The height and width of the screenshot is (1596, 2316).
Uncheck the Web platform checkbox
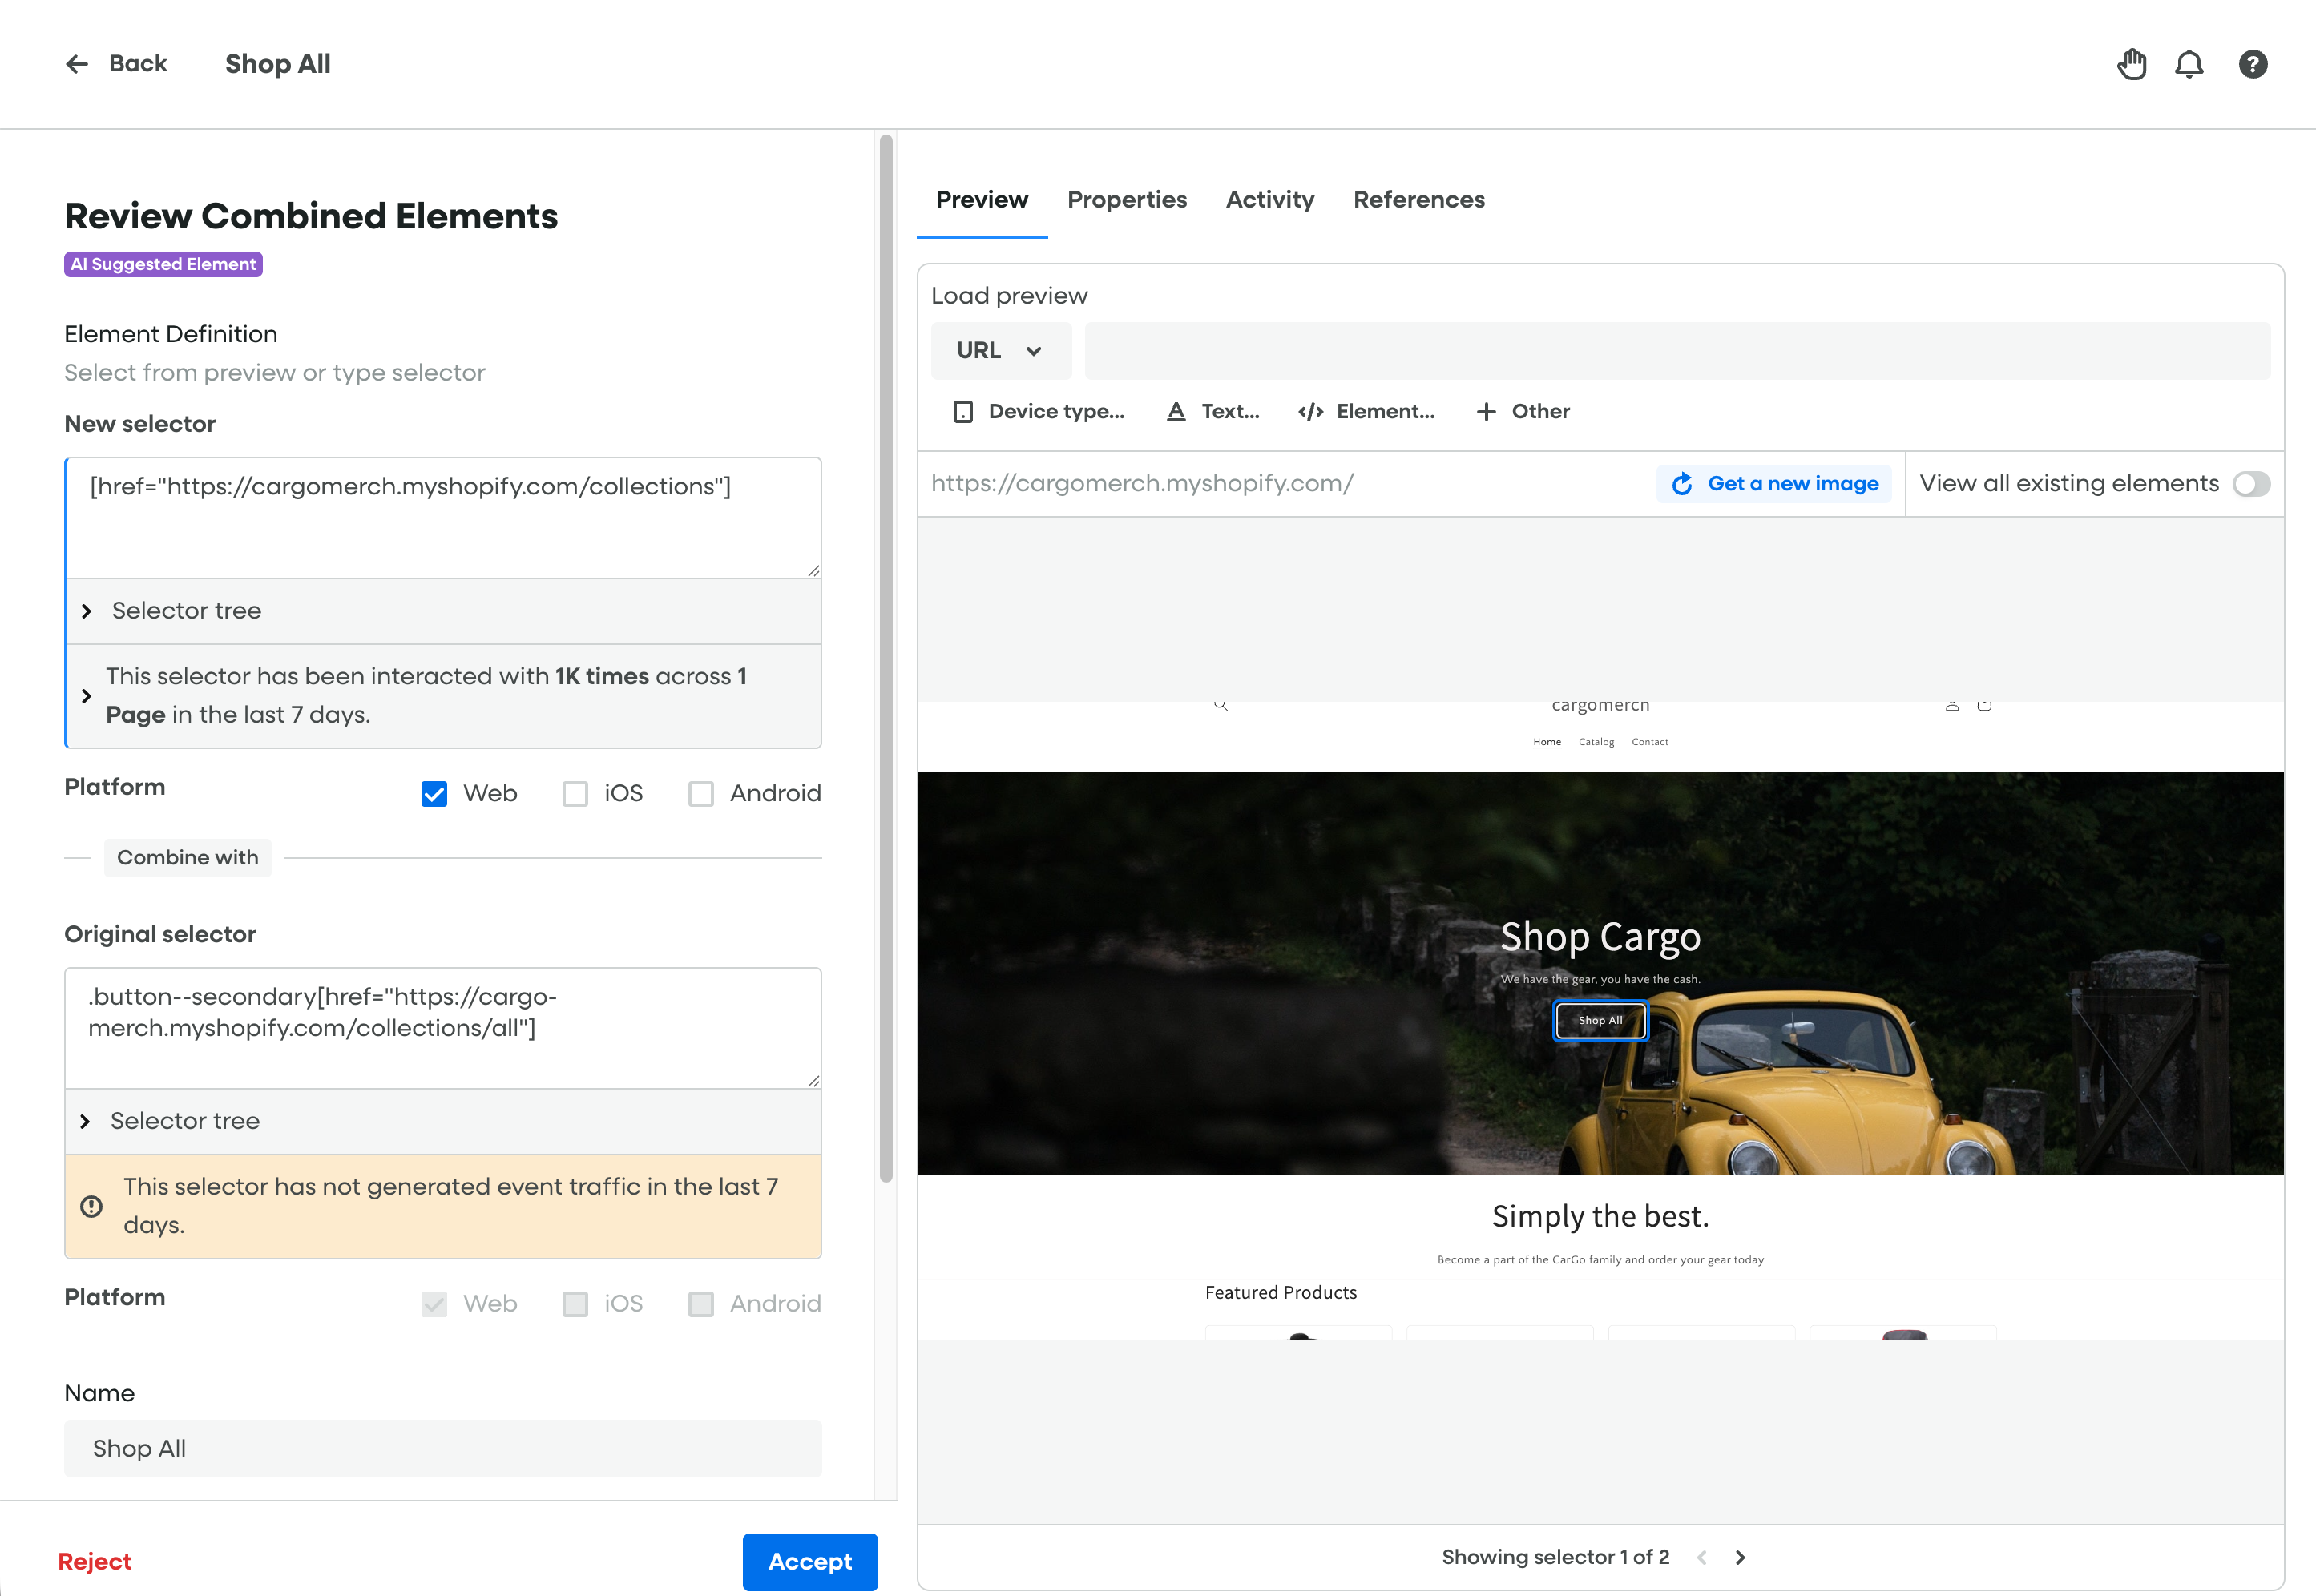[x=434, y=794]
